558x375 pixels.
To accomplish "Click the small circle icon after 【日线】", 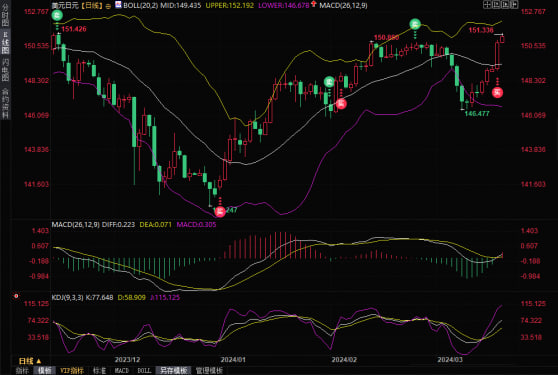I will (108, 6).
